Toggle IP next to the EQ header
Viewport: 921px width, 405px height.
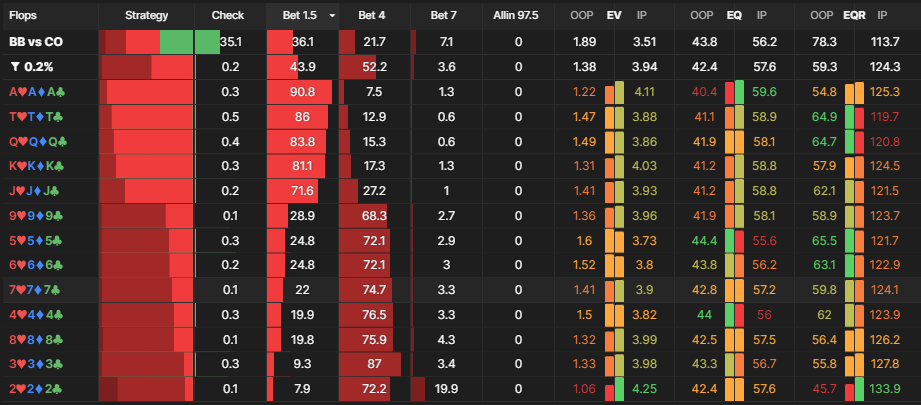click(762, 16)
